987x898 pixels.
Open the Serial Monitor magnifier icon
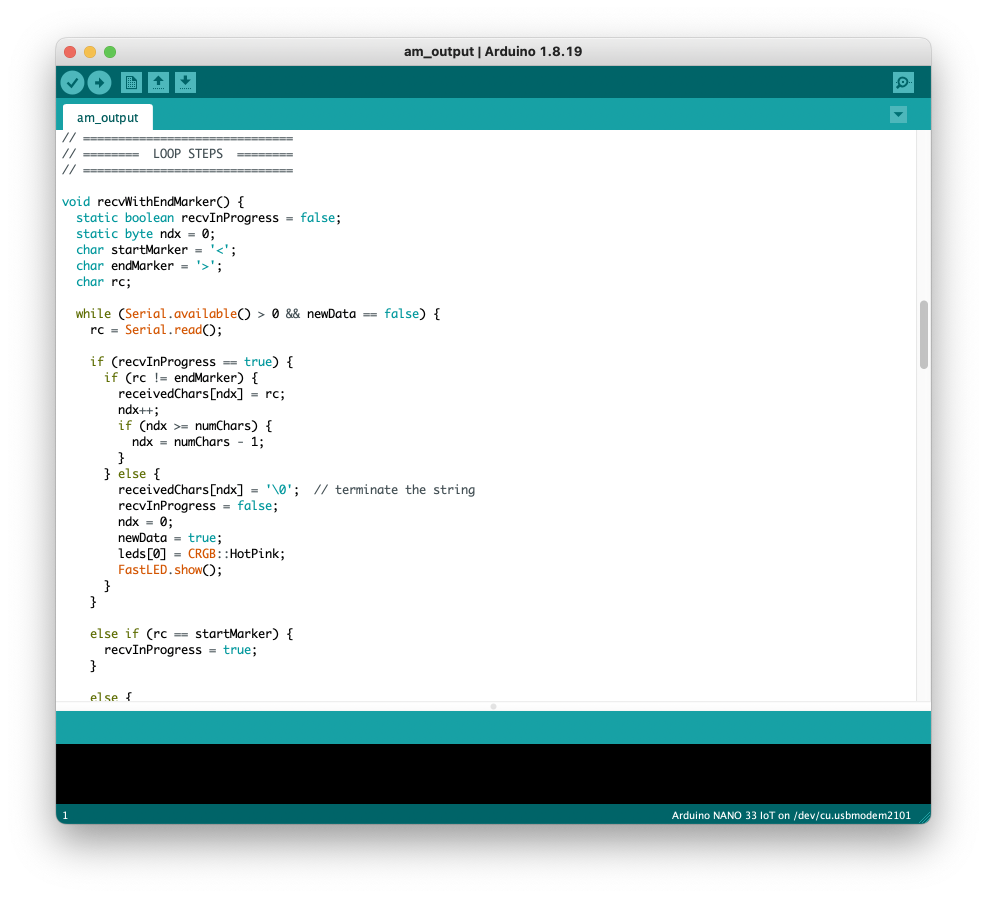tap(902, 83)
